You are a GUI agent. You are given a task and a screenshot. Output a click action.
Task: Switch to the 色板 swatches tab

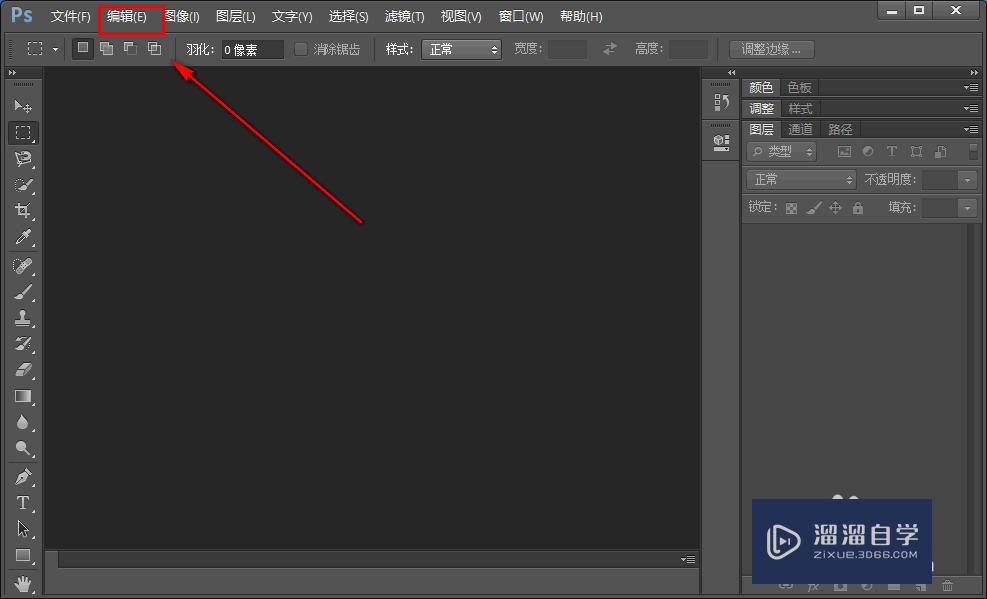(x=799, y=87)
